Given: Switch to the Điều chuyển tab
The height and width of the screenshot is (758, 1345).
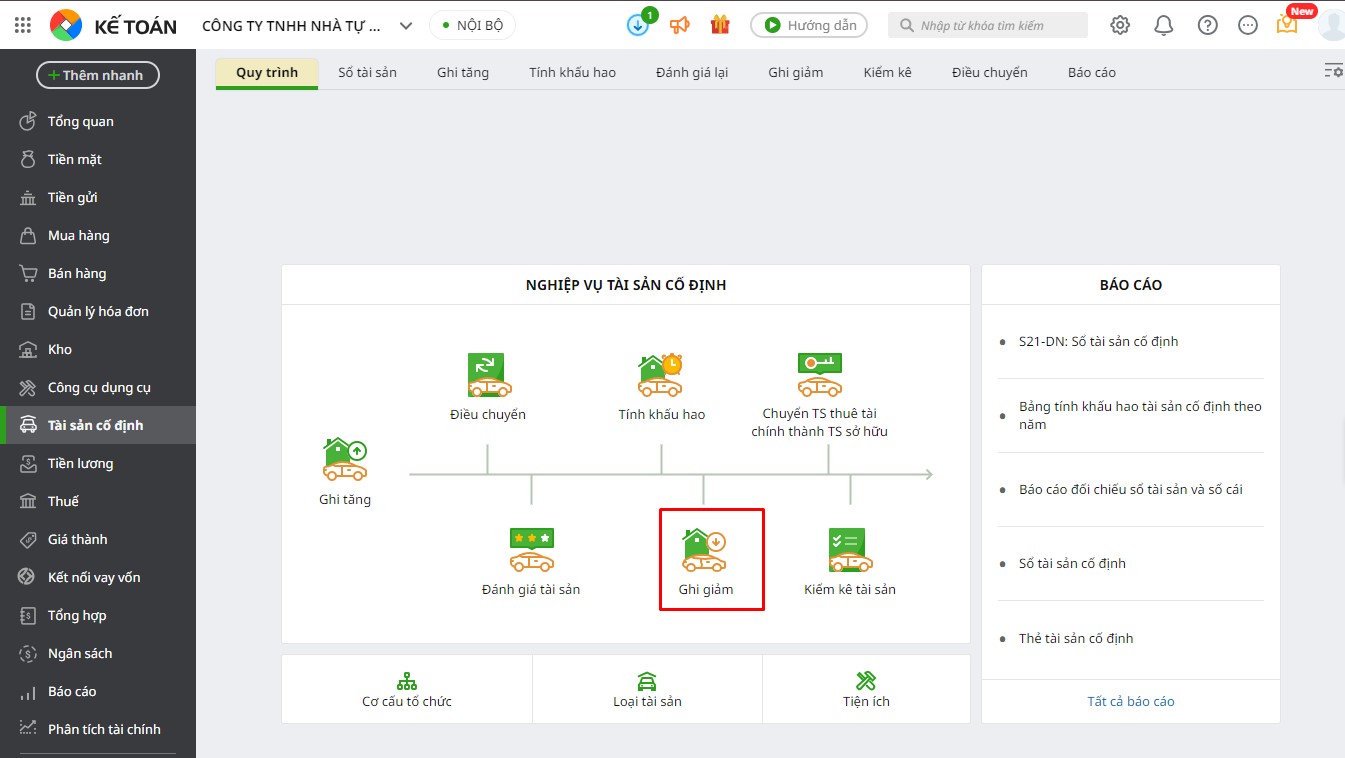Looking at the screenshot, I should point(990,73).
